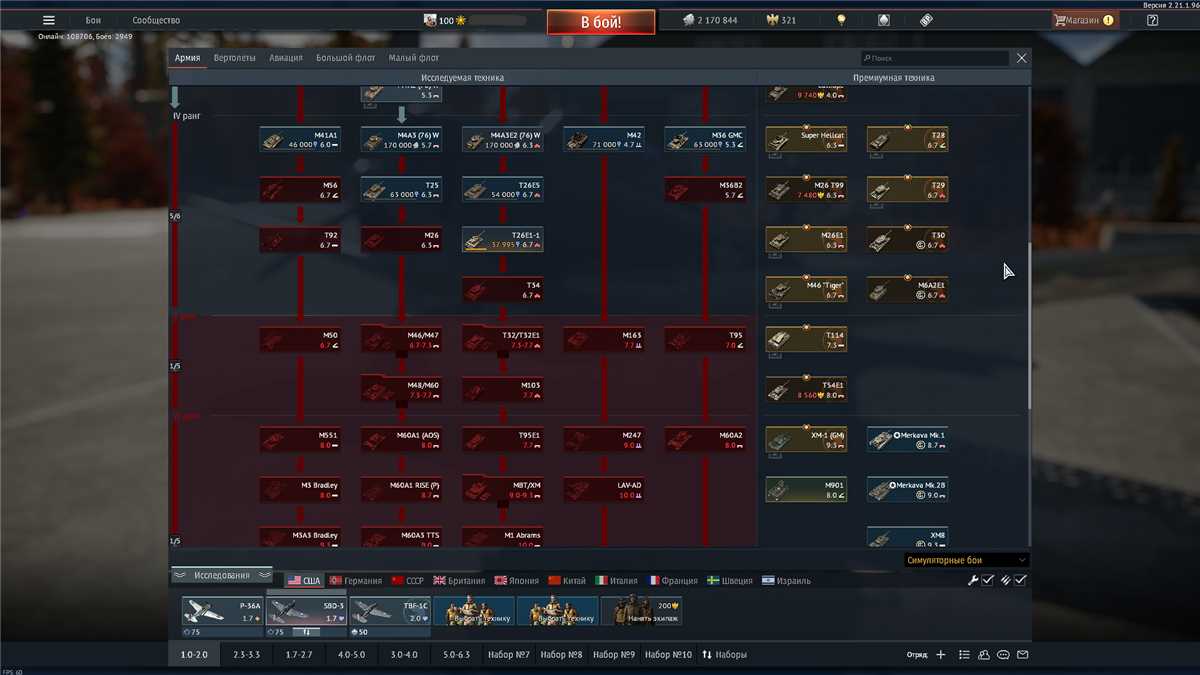Viewport: 1200px width, 675px height.
Task: Select the Британия nation tab
Action: (459, 580)
